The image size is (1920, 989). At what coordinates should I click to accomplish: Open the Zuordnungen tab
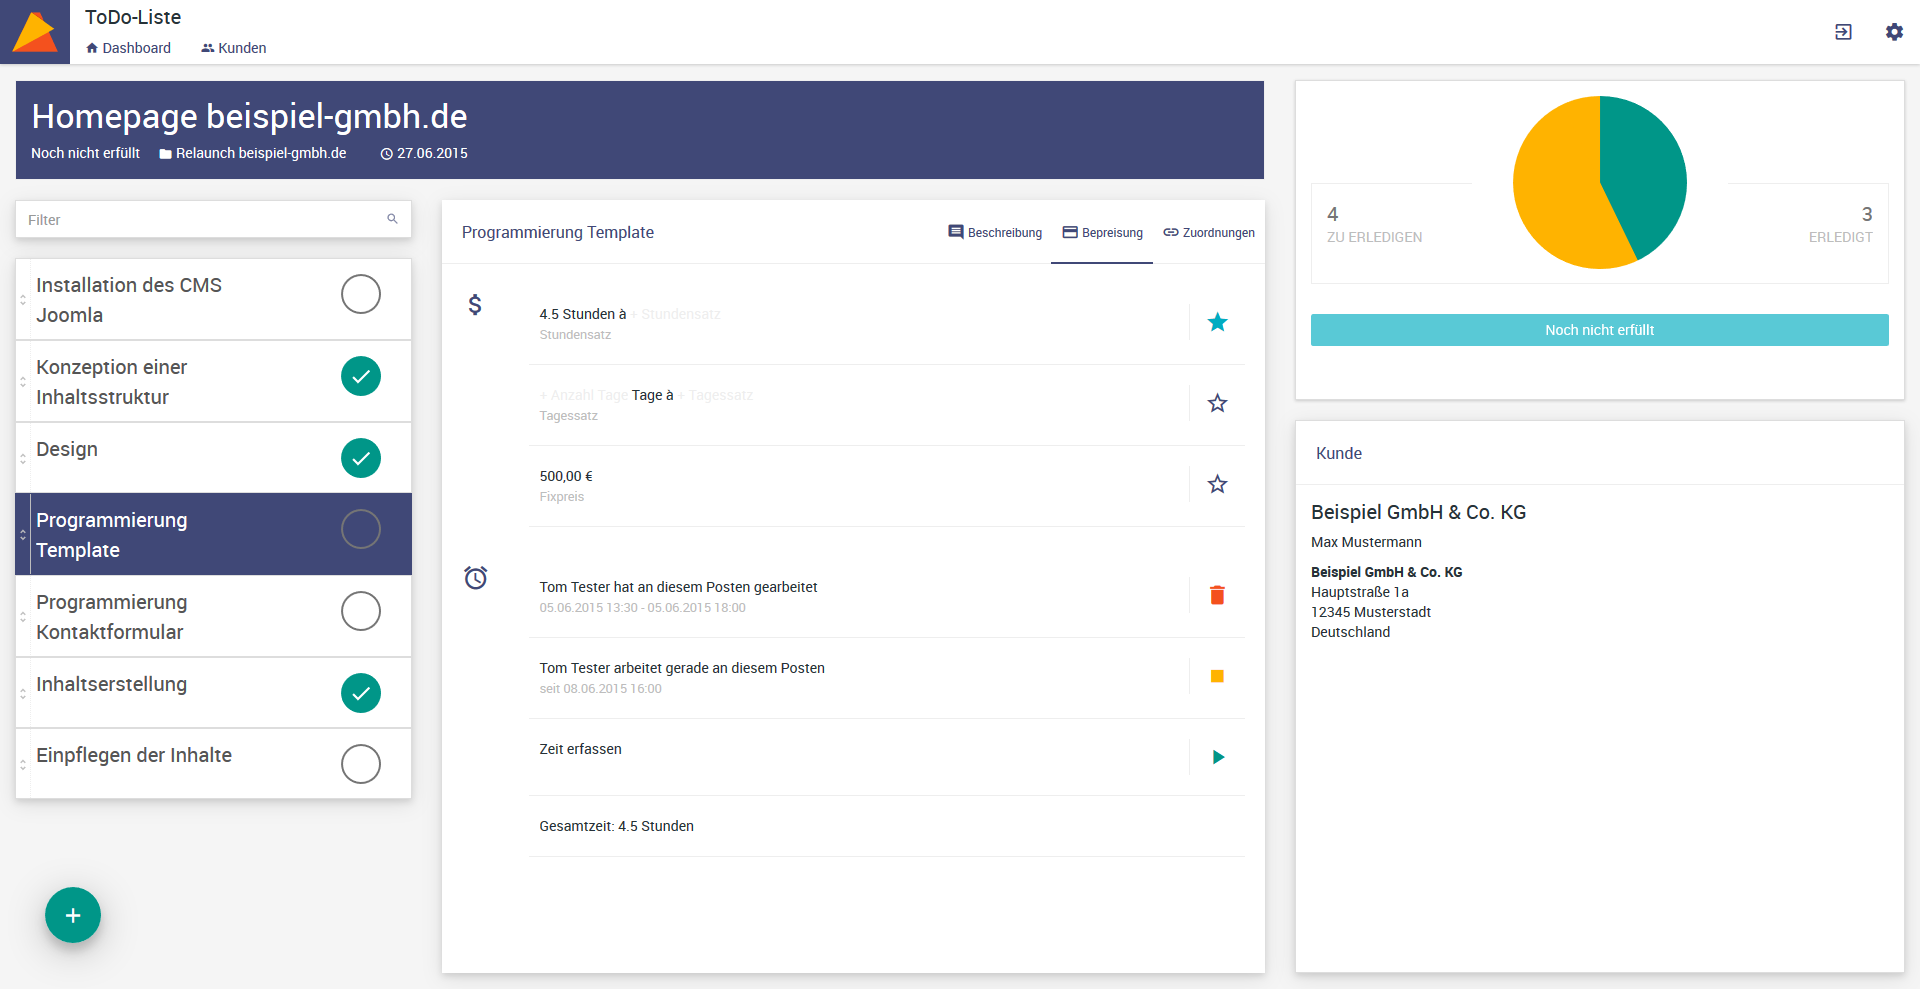tap(1208, 233)
